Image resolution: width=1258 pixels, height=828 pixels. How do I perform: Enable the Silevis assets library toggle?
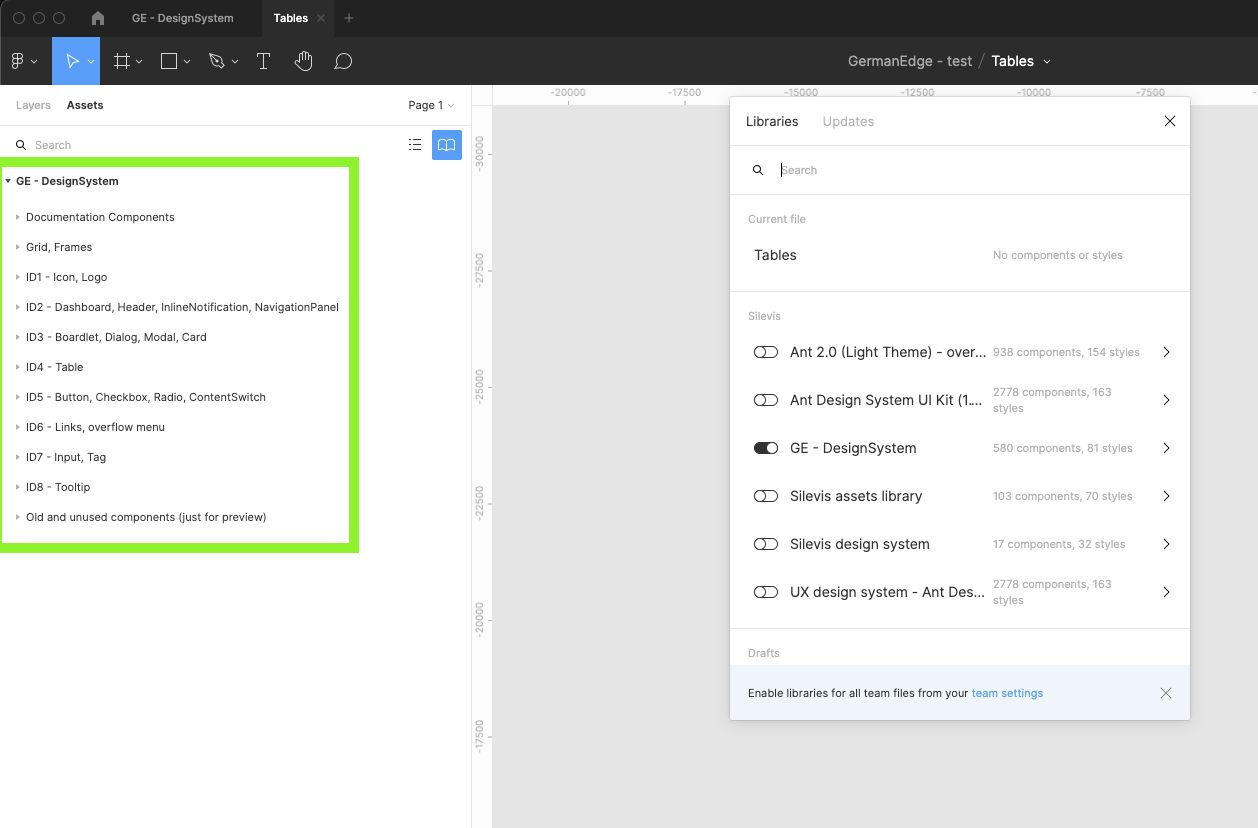(766, 496)
